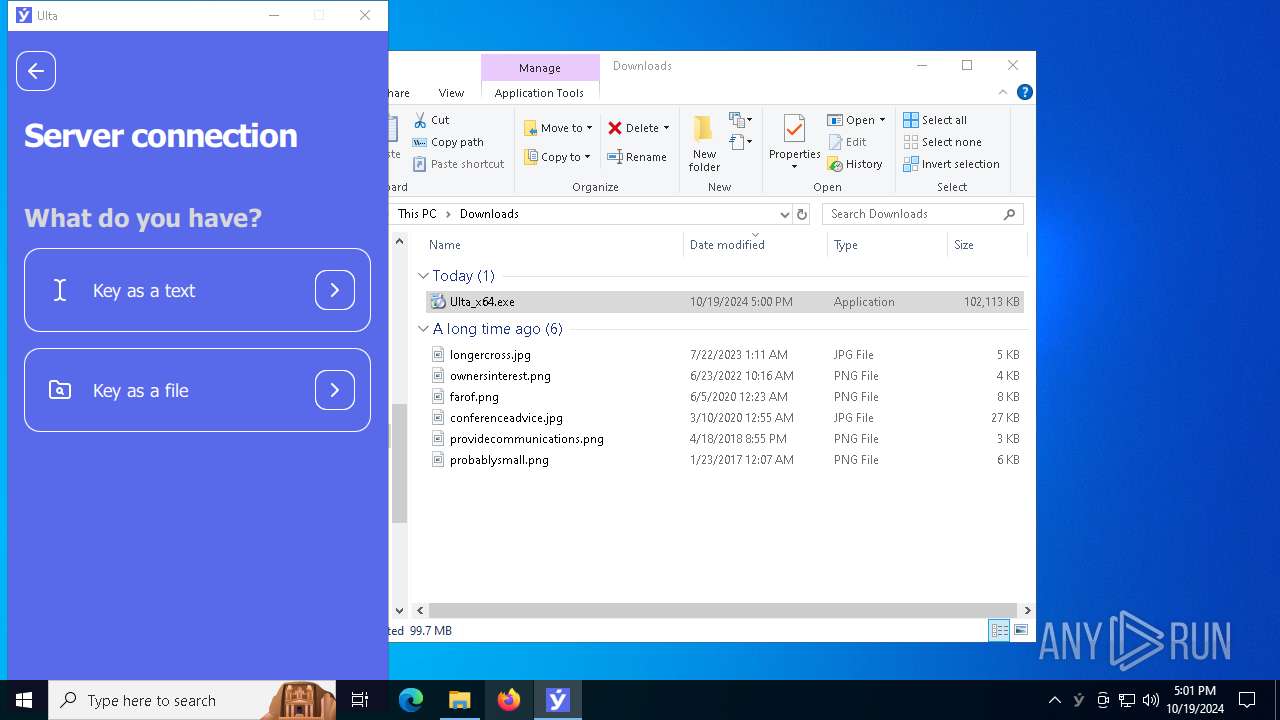
Task: Click This PC in the address bar
Action: [x=417, y=214]
